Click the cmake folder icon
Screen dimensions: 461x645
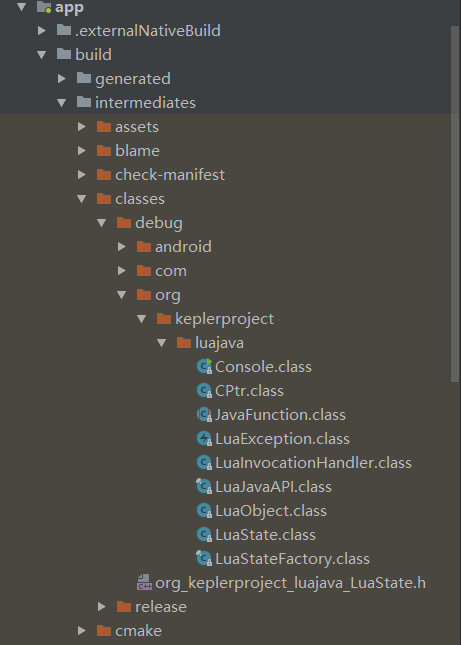click(x=104, y=630)
